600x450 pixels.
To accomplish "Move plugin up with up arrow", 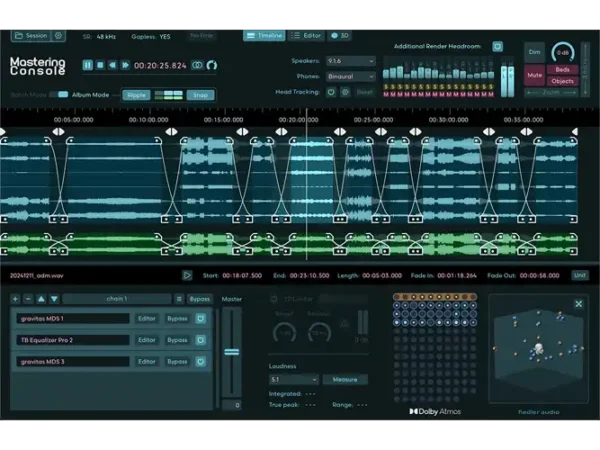I will 41,299.
